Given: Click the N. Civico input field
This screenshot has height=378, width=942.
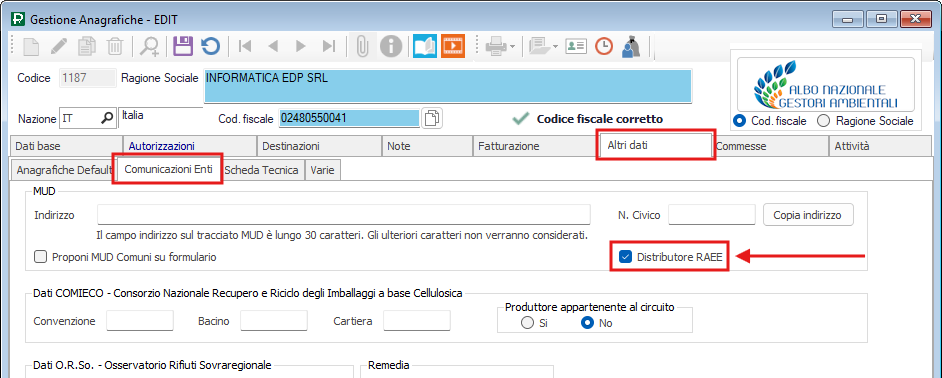Looking at the screenshot, I should (711, 215).
